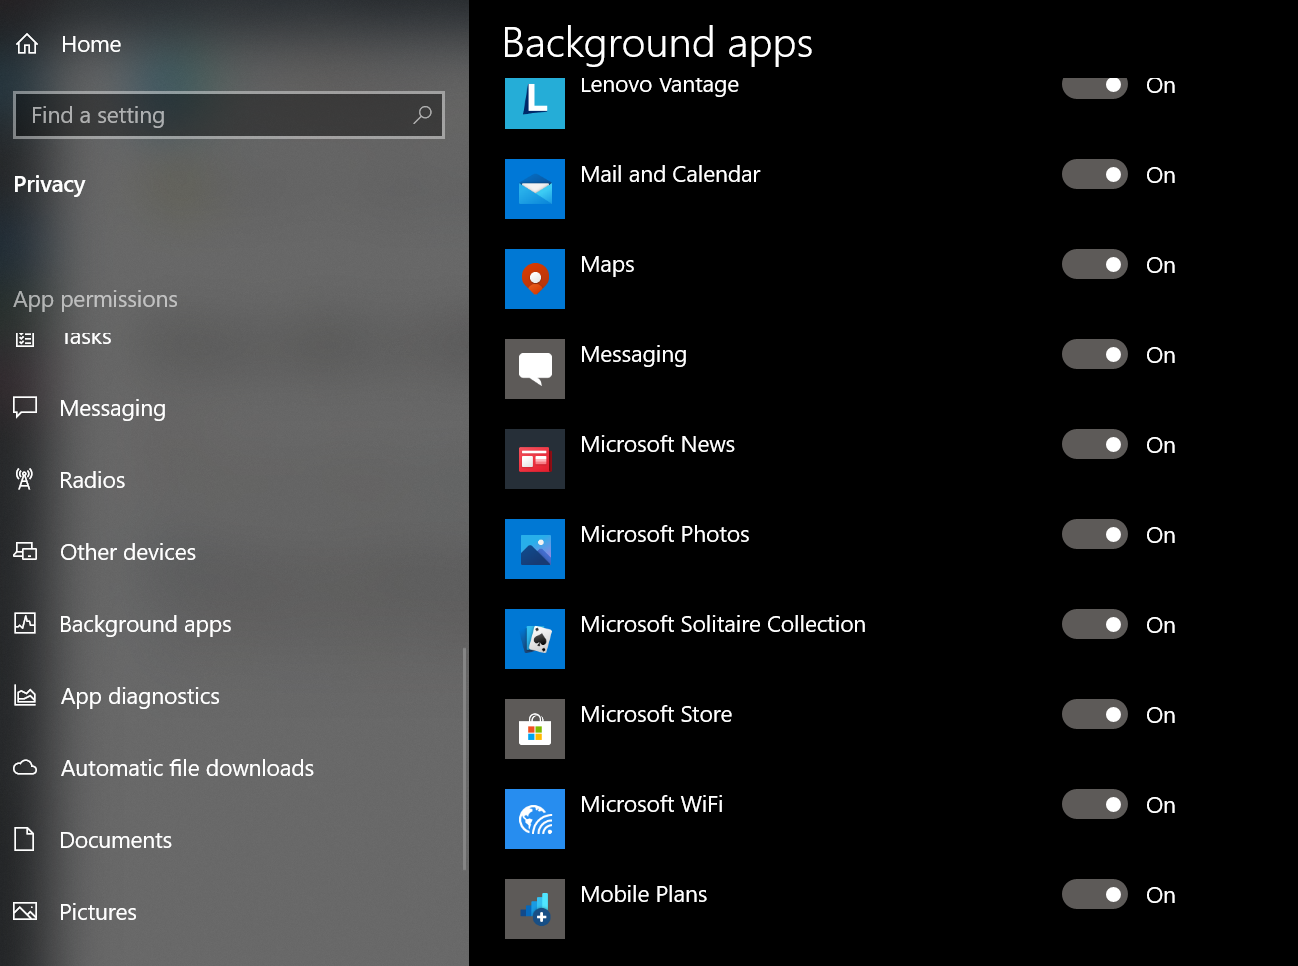Toggle Microsoft Solitaire Collection switch
Image resolution: width=1298 pixels, height=966 pixels.
pyautogui.click(x=1095, y=624)
